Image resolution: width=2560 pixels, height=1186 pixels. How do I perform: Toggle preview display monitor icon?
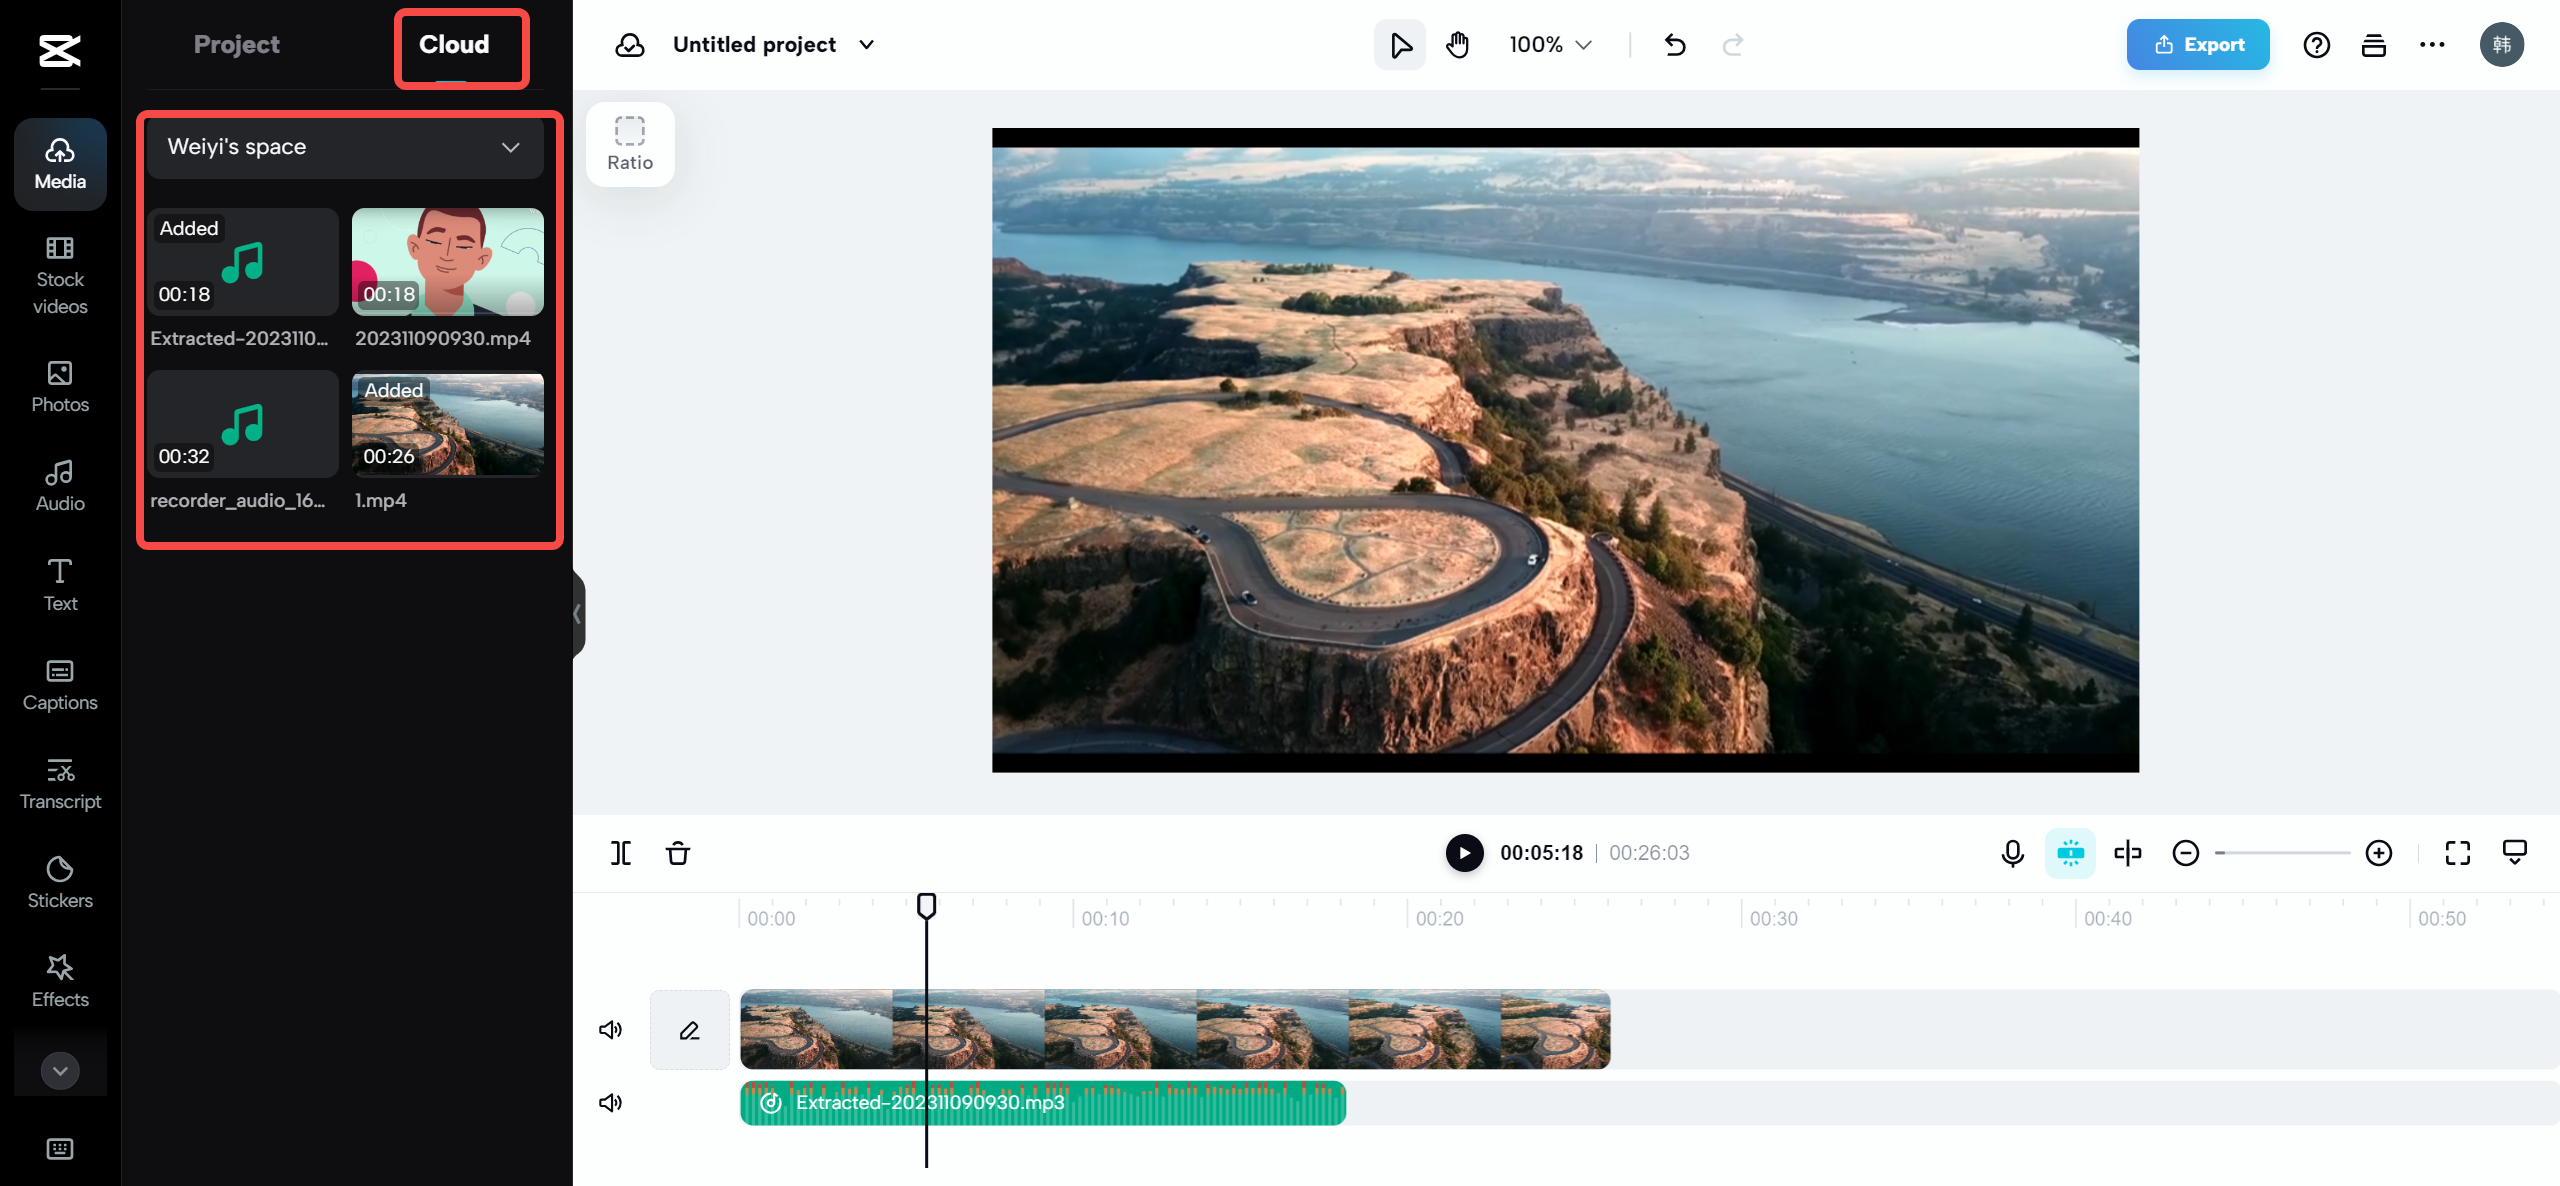[2515, 853]
